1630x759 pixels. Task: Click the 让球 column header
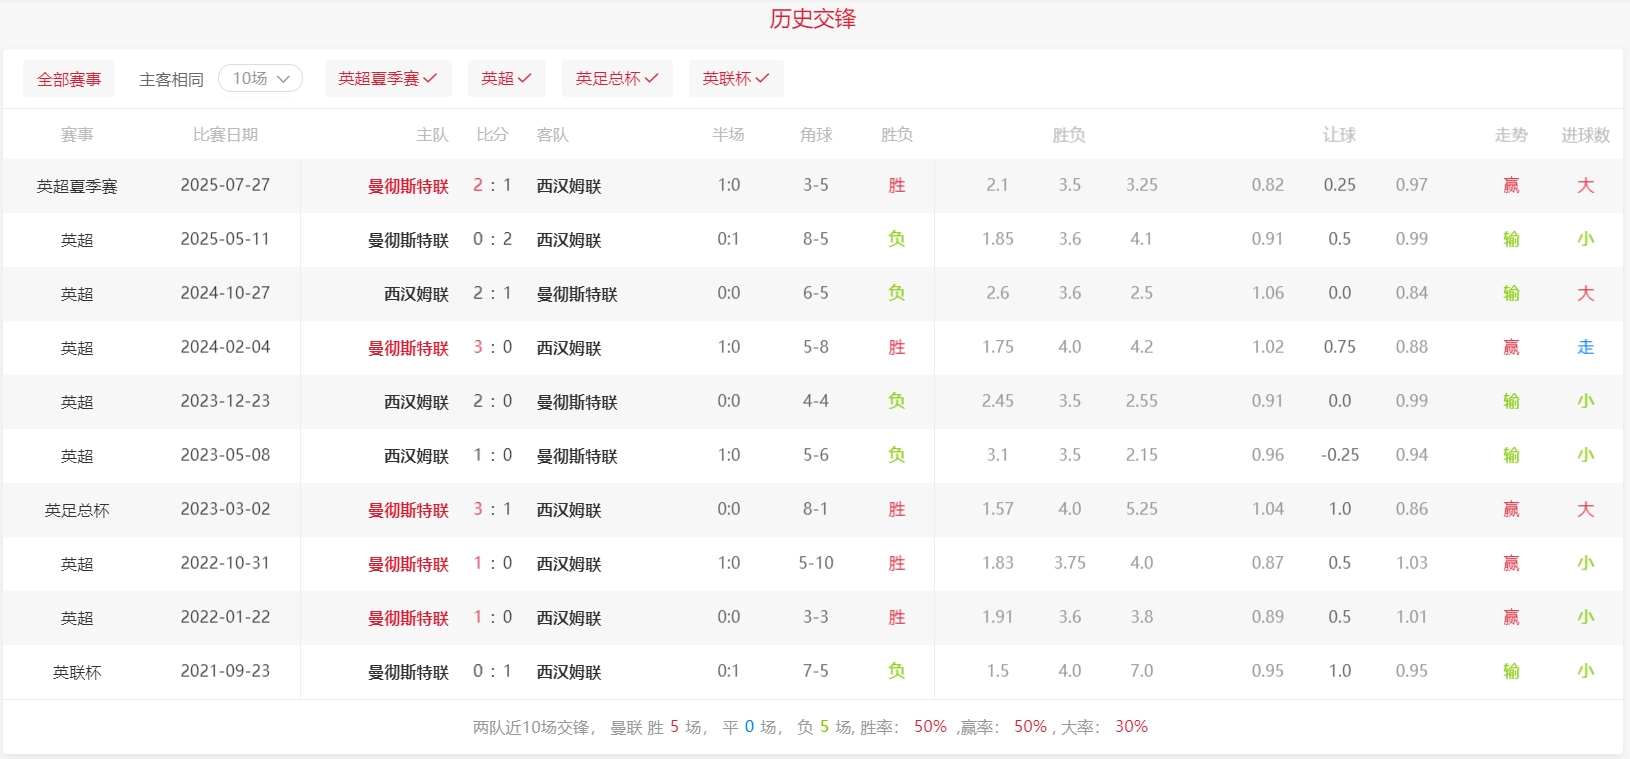tap(1339, 135)
